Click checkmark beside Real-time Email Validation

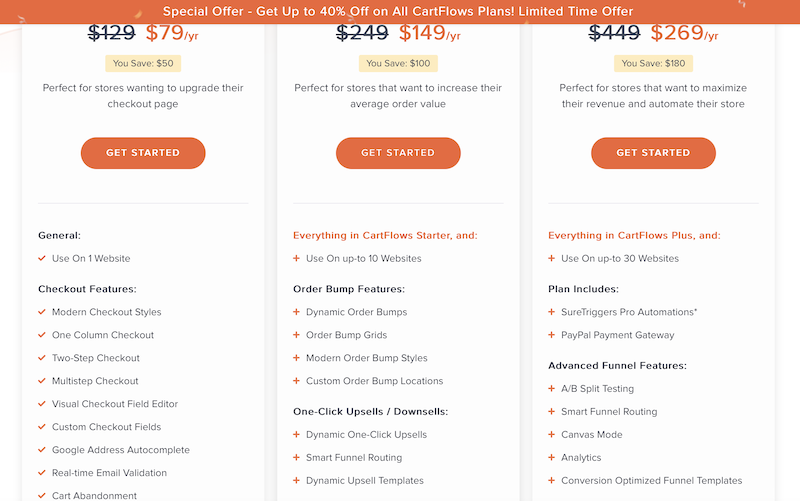(x=42, y=473)
